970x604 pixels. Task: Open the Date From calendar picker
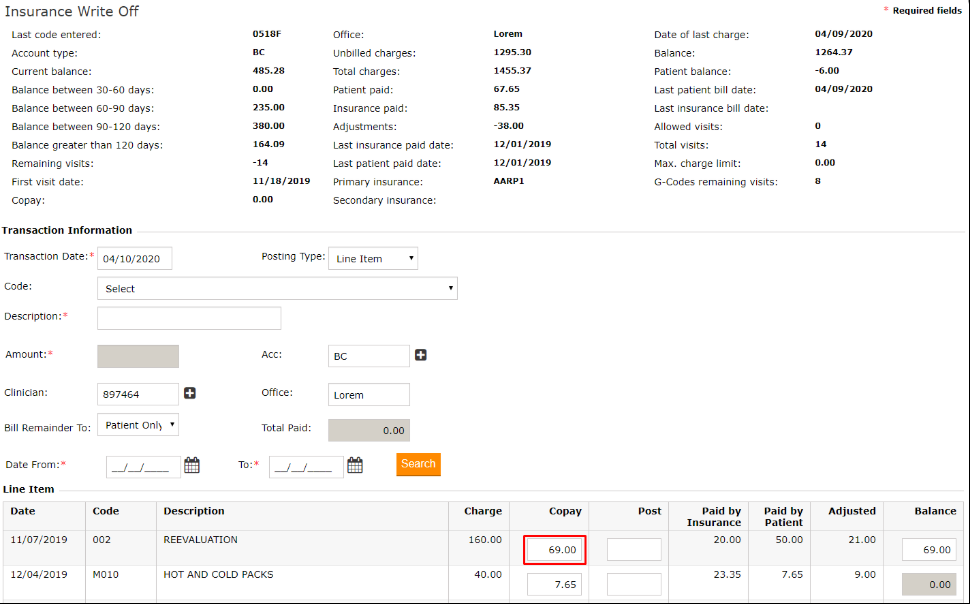[x=192, y=465]
